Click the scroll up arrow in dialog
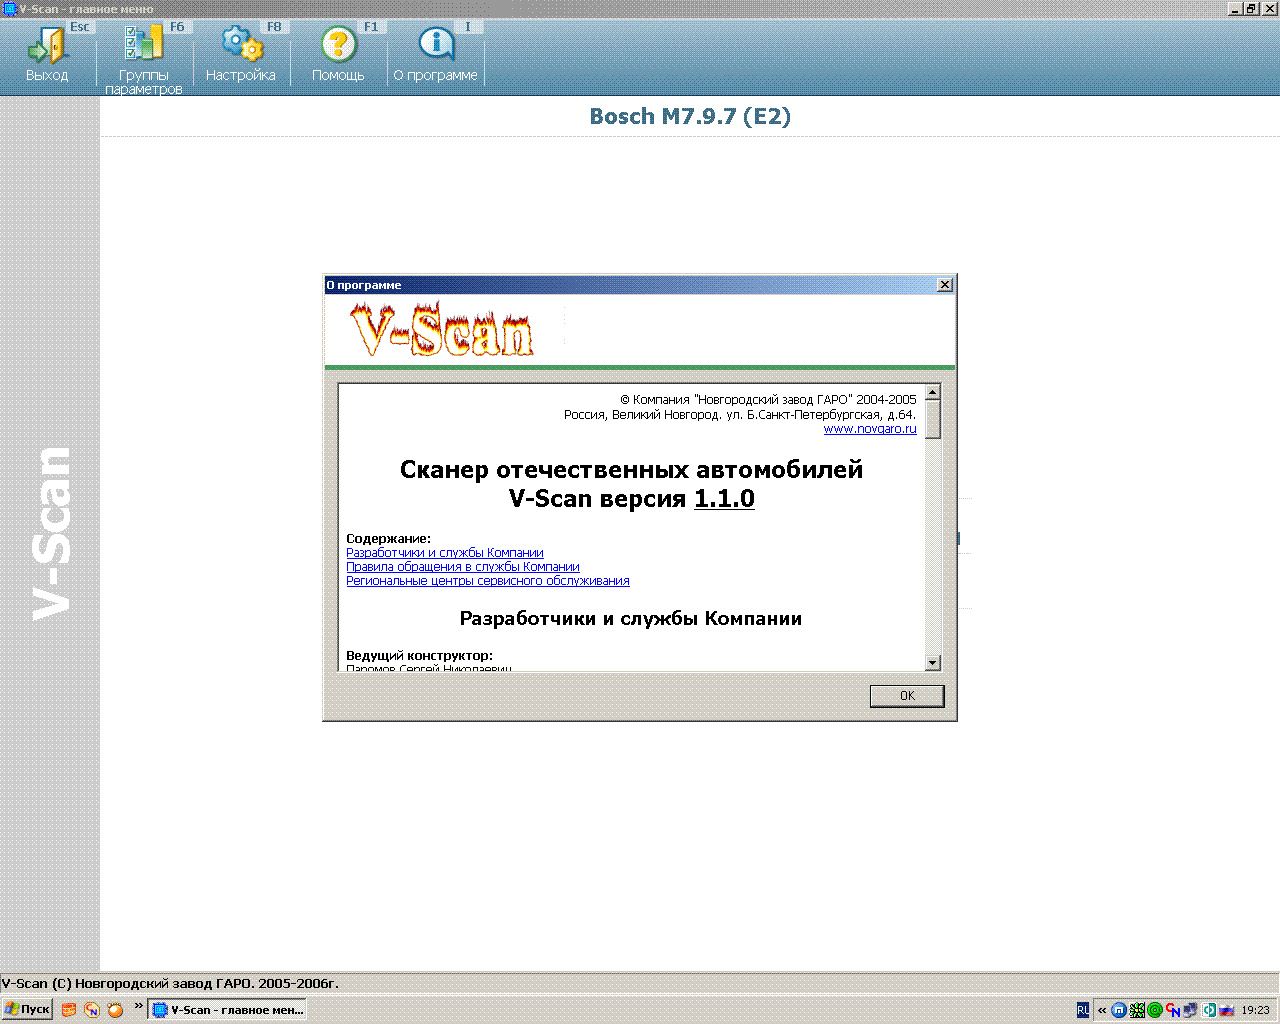 (x=932, y=393)
